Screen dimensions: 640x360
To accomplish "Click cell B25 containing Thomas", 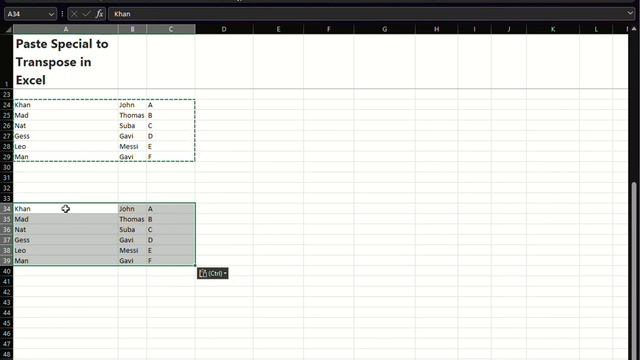I will 132,116.
